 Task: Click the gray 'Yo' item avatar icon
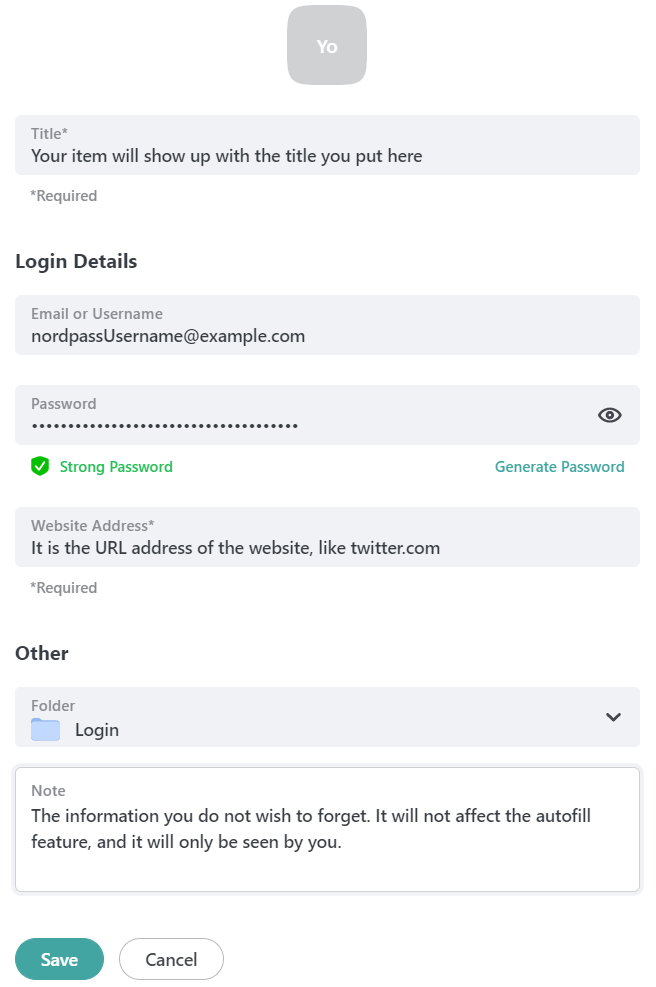pos(327,45)
